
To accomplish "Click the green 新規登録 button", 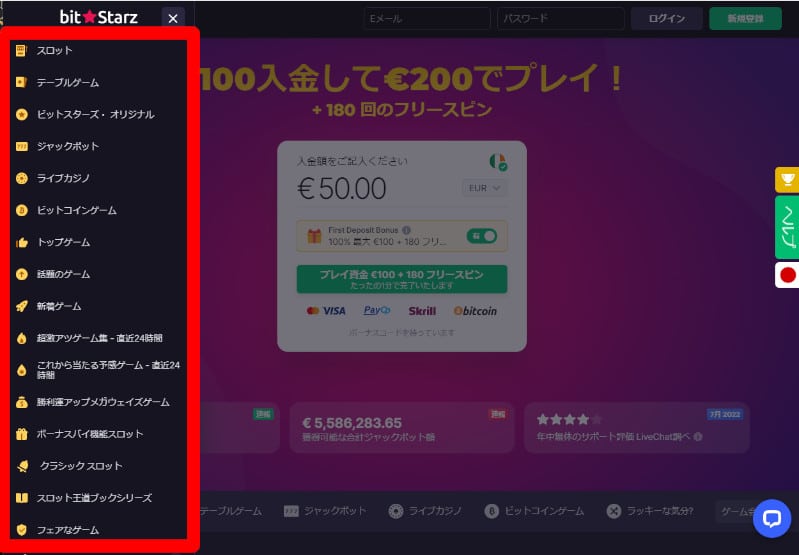I will tap(745, 18).
